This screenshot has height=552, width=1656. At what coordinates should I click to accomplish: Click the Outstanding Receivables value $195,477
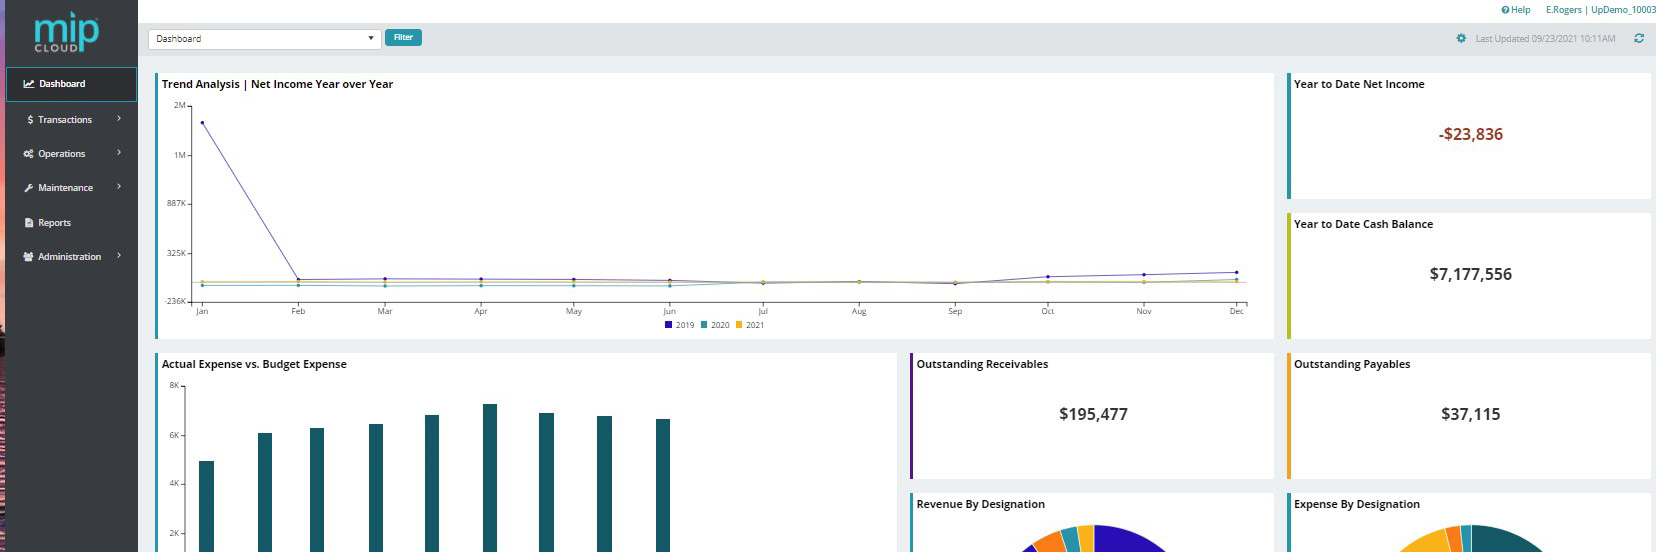(x=1093, y=414)
